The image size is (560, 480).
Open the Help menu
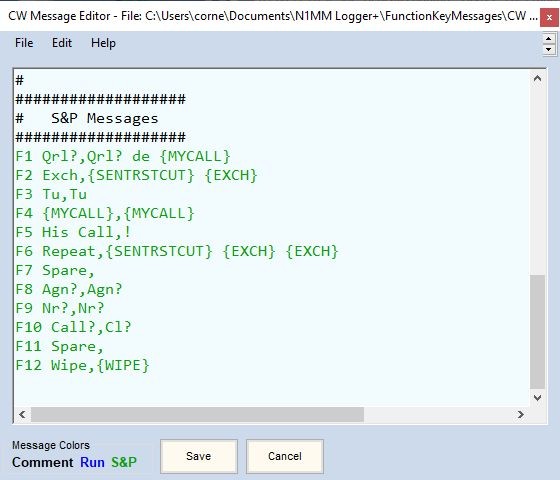click(103, 43)
